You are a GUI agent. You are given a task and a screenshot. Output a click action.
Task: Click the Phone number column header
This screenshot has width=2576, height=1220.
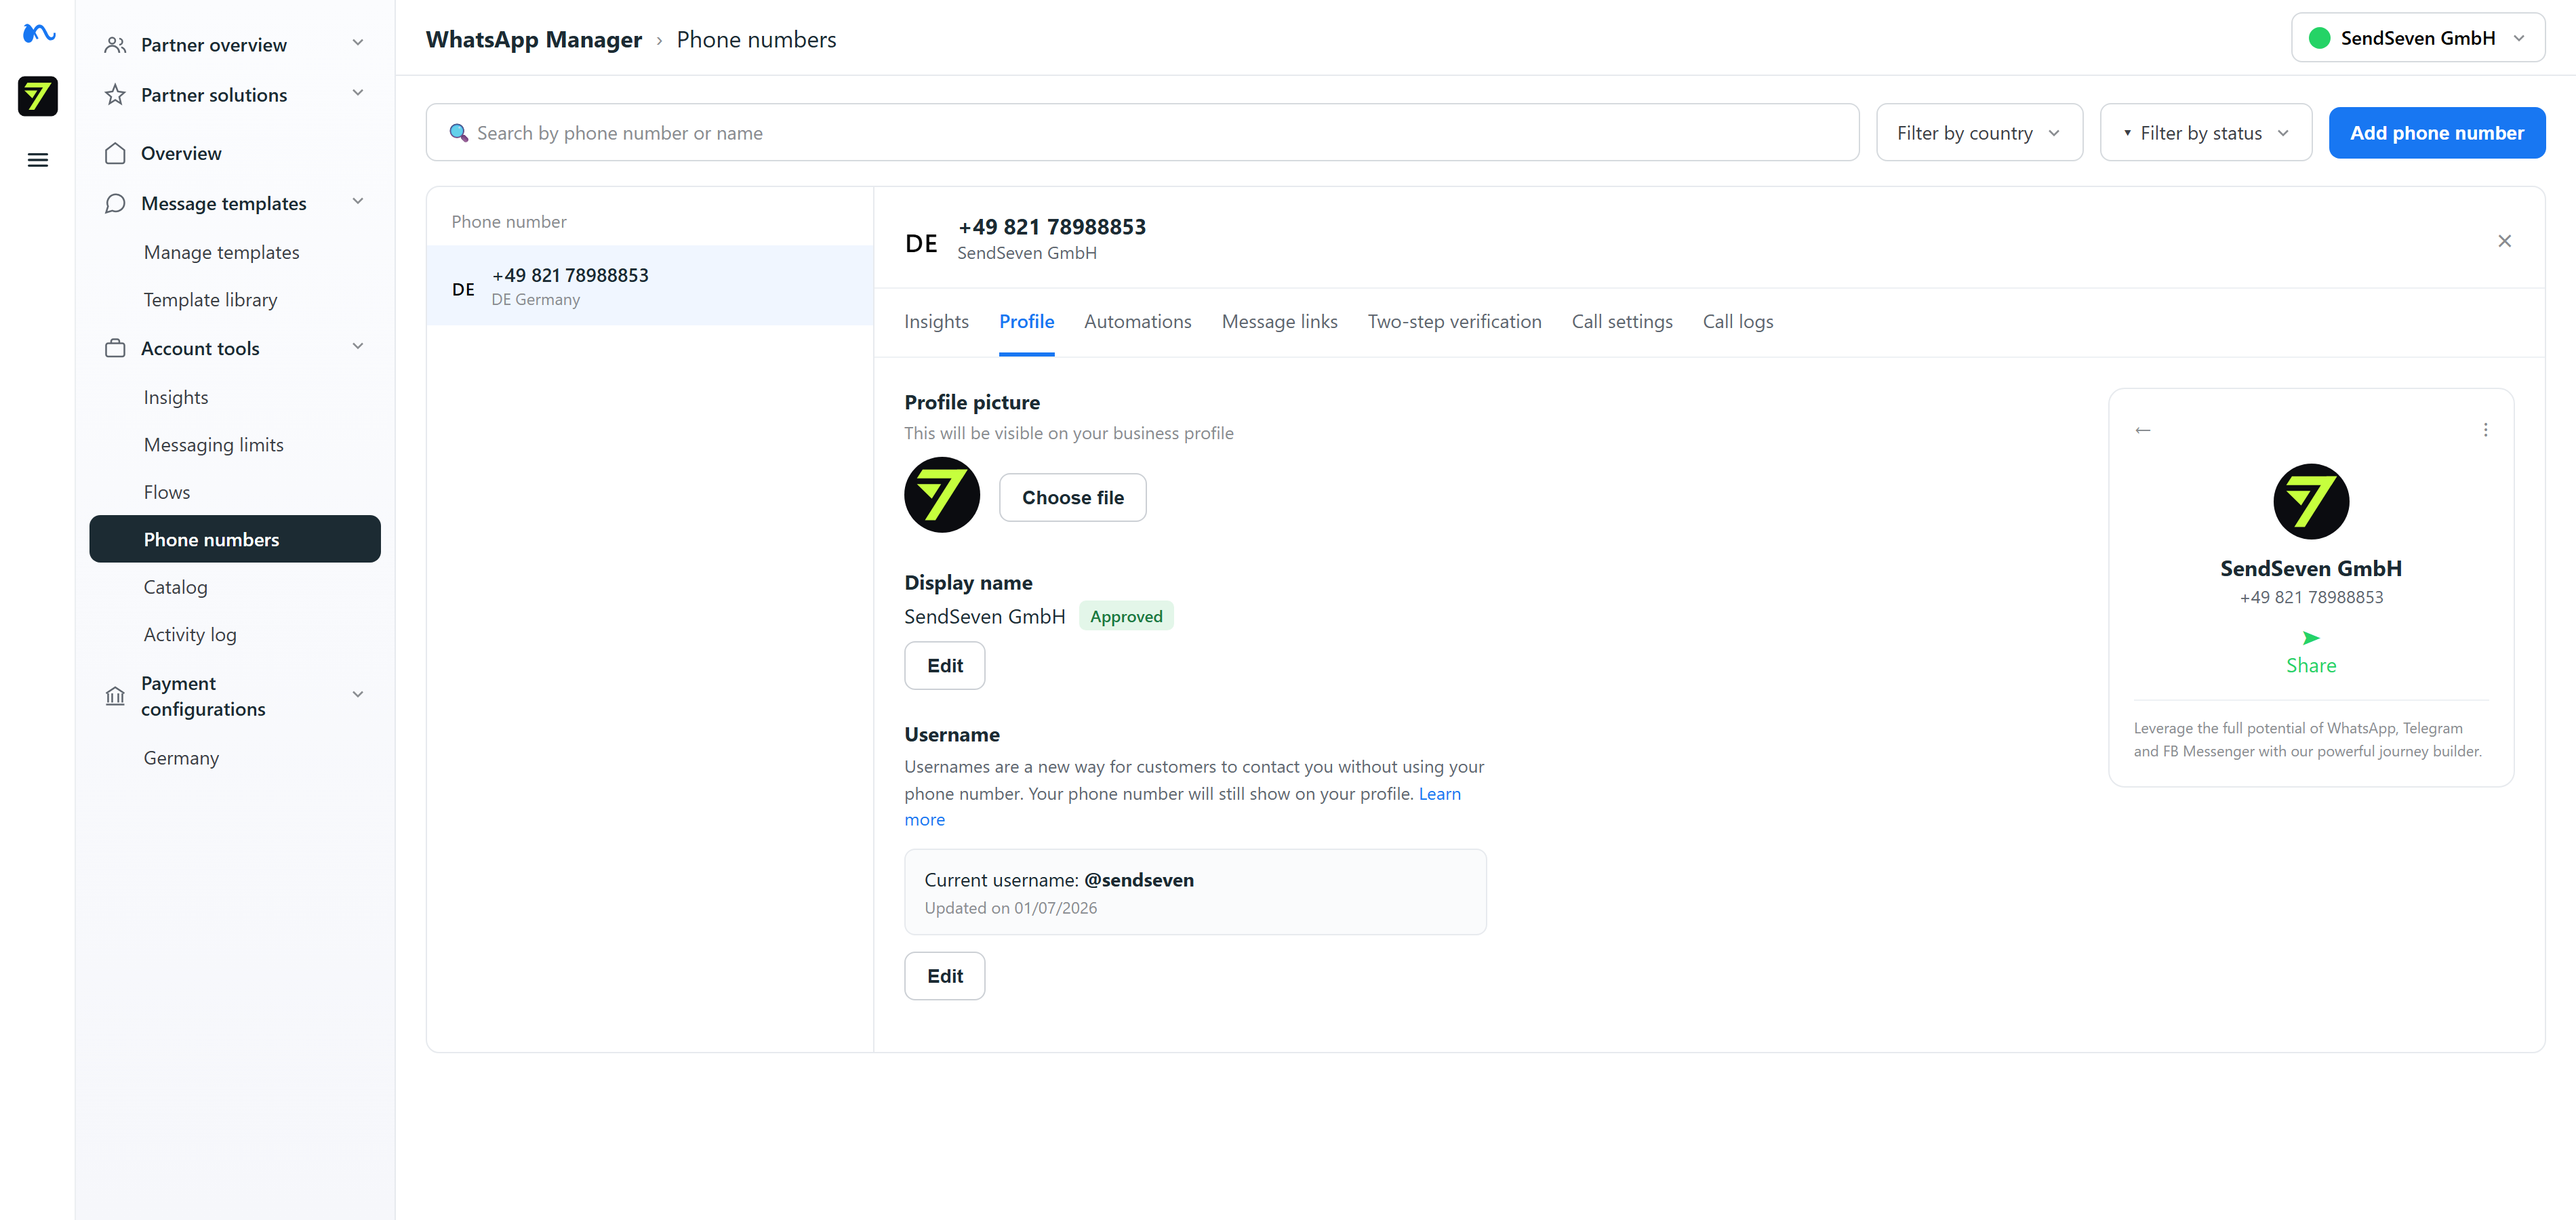(508, 221)
